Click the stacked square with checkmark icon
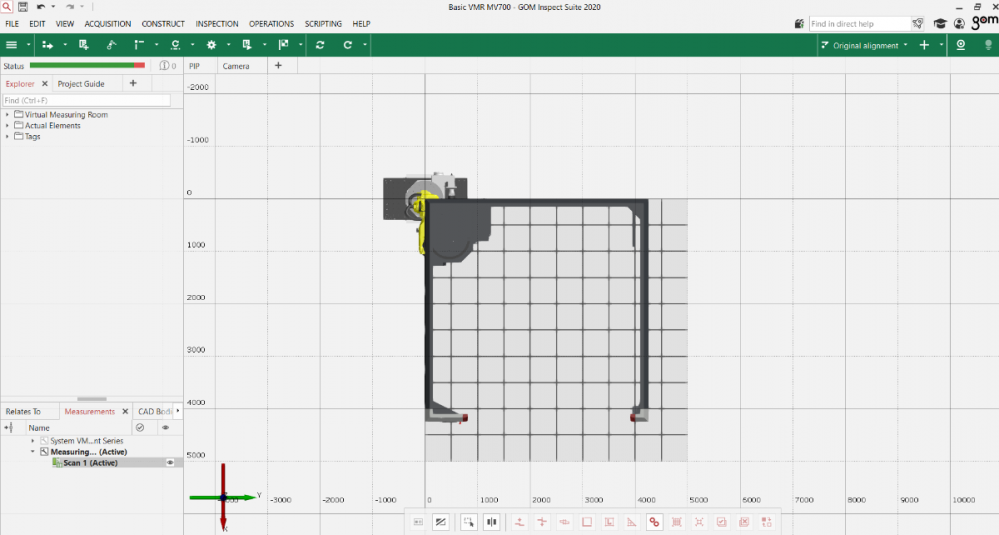This screenshot has width=999, height=535. (x=721, y=522)
